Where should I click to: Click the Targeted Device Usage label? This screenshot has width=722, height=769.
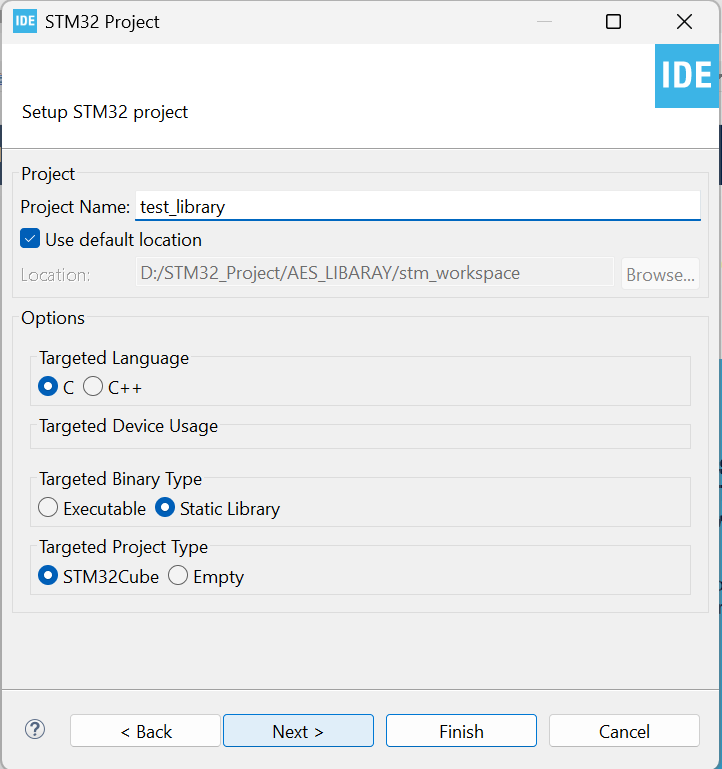(129, 426)
